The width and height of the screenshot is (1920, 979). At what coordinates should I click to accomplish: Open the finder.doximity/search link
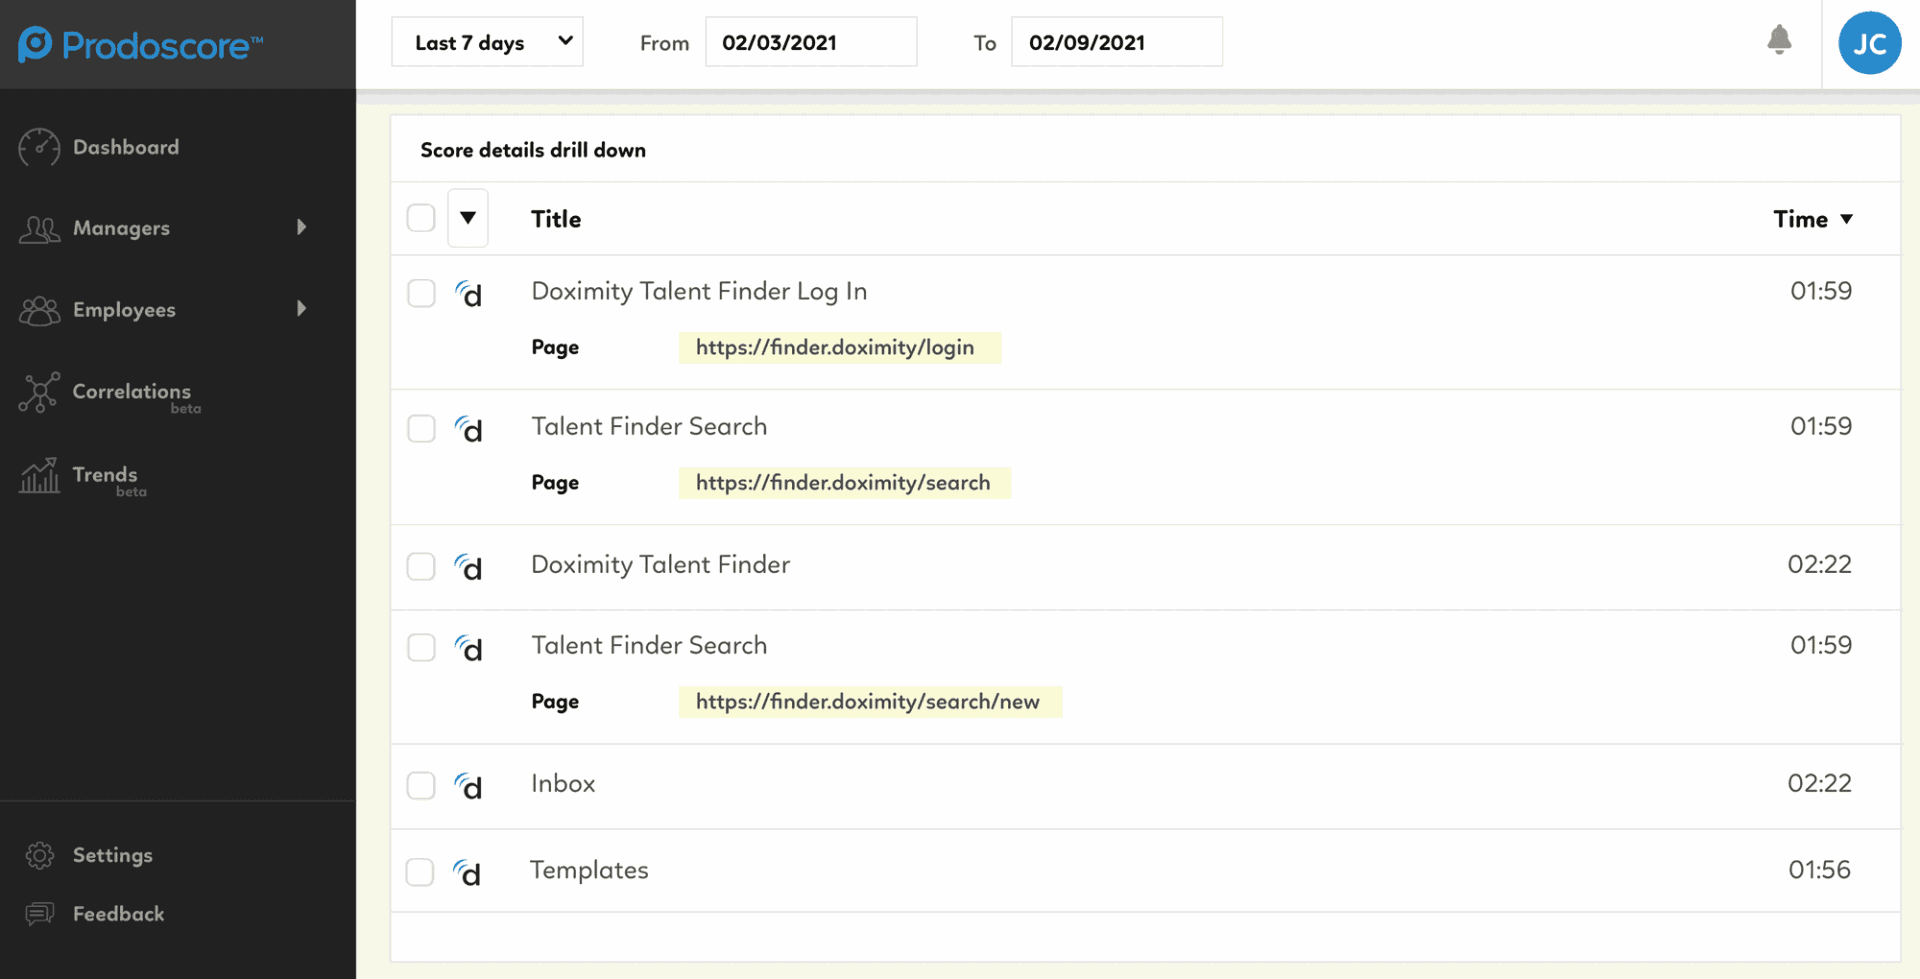pos(843,482)
